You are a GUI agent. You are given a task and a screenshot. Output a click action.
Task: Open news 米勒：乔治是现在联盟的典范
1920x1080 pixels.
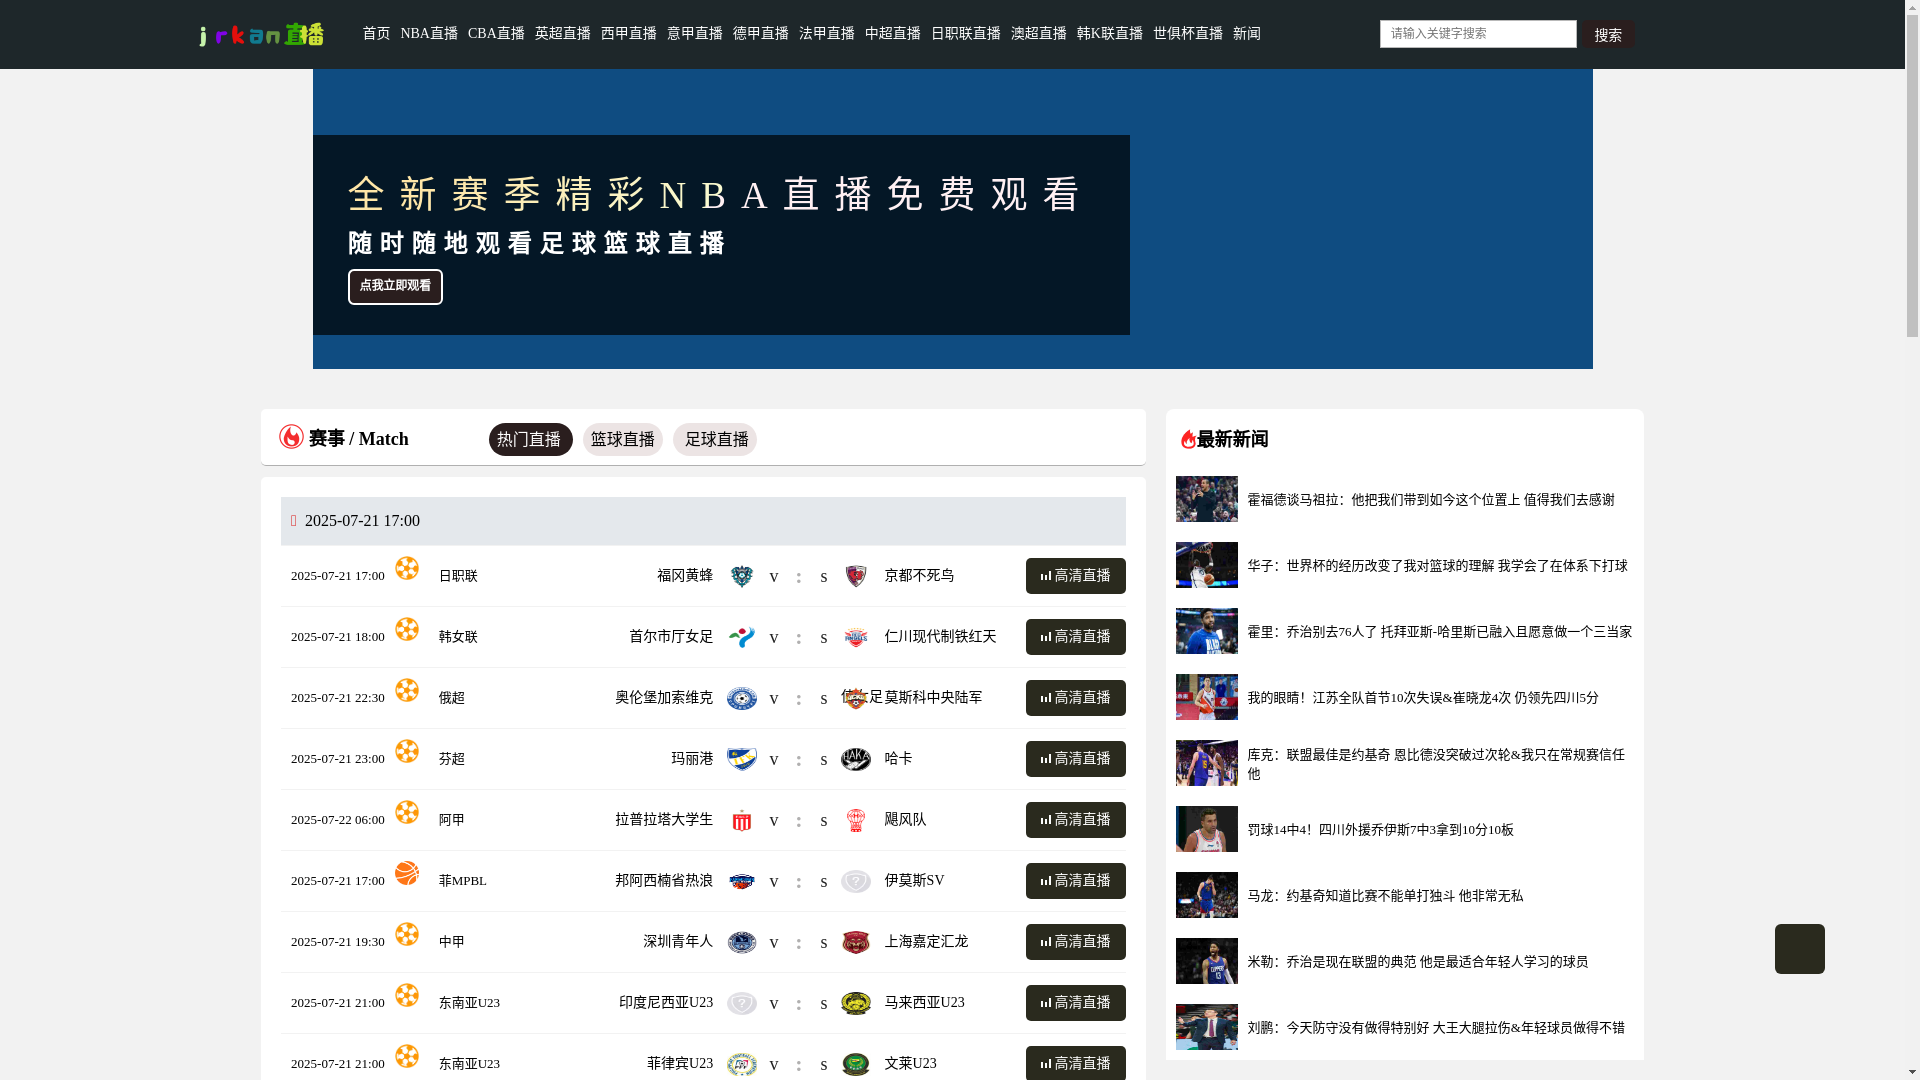click(1417, 962)
